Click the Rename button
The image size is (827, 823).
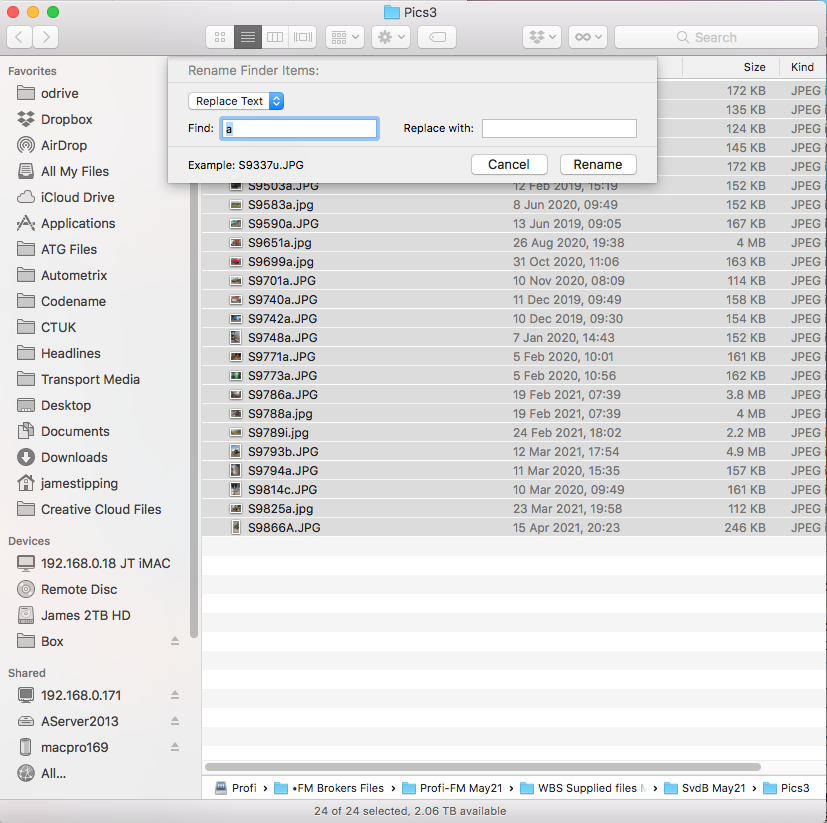point(598,165)
